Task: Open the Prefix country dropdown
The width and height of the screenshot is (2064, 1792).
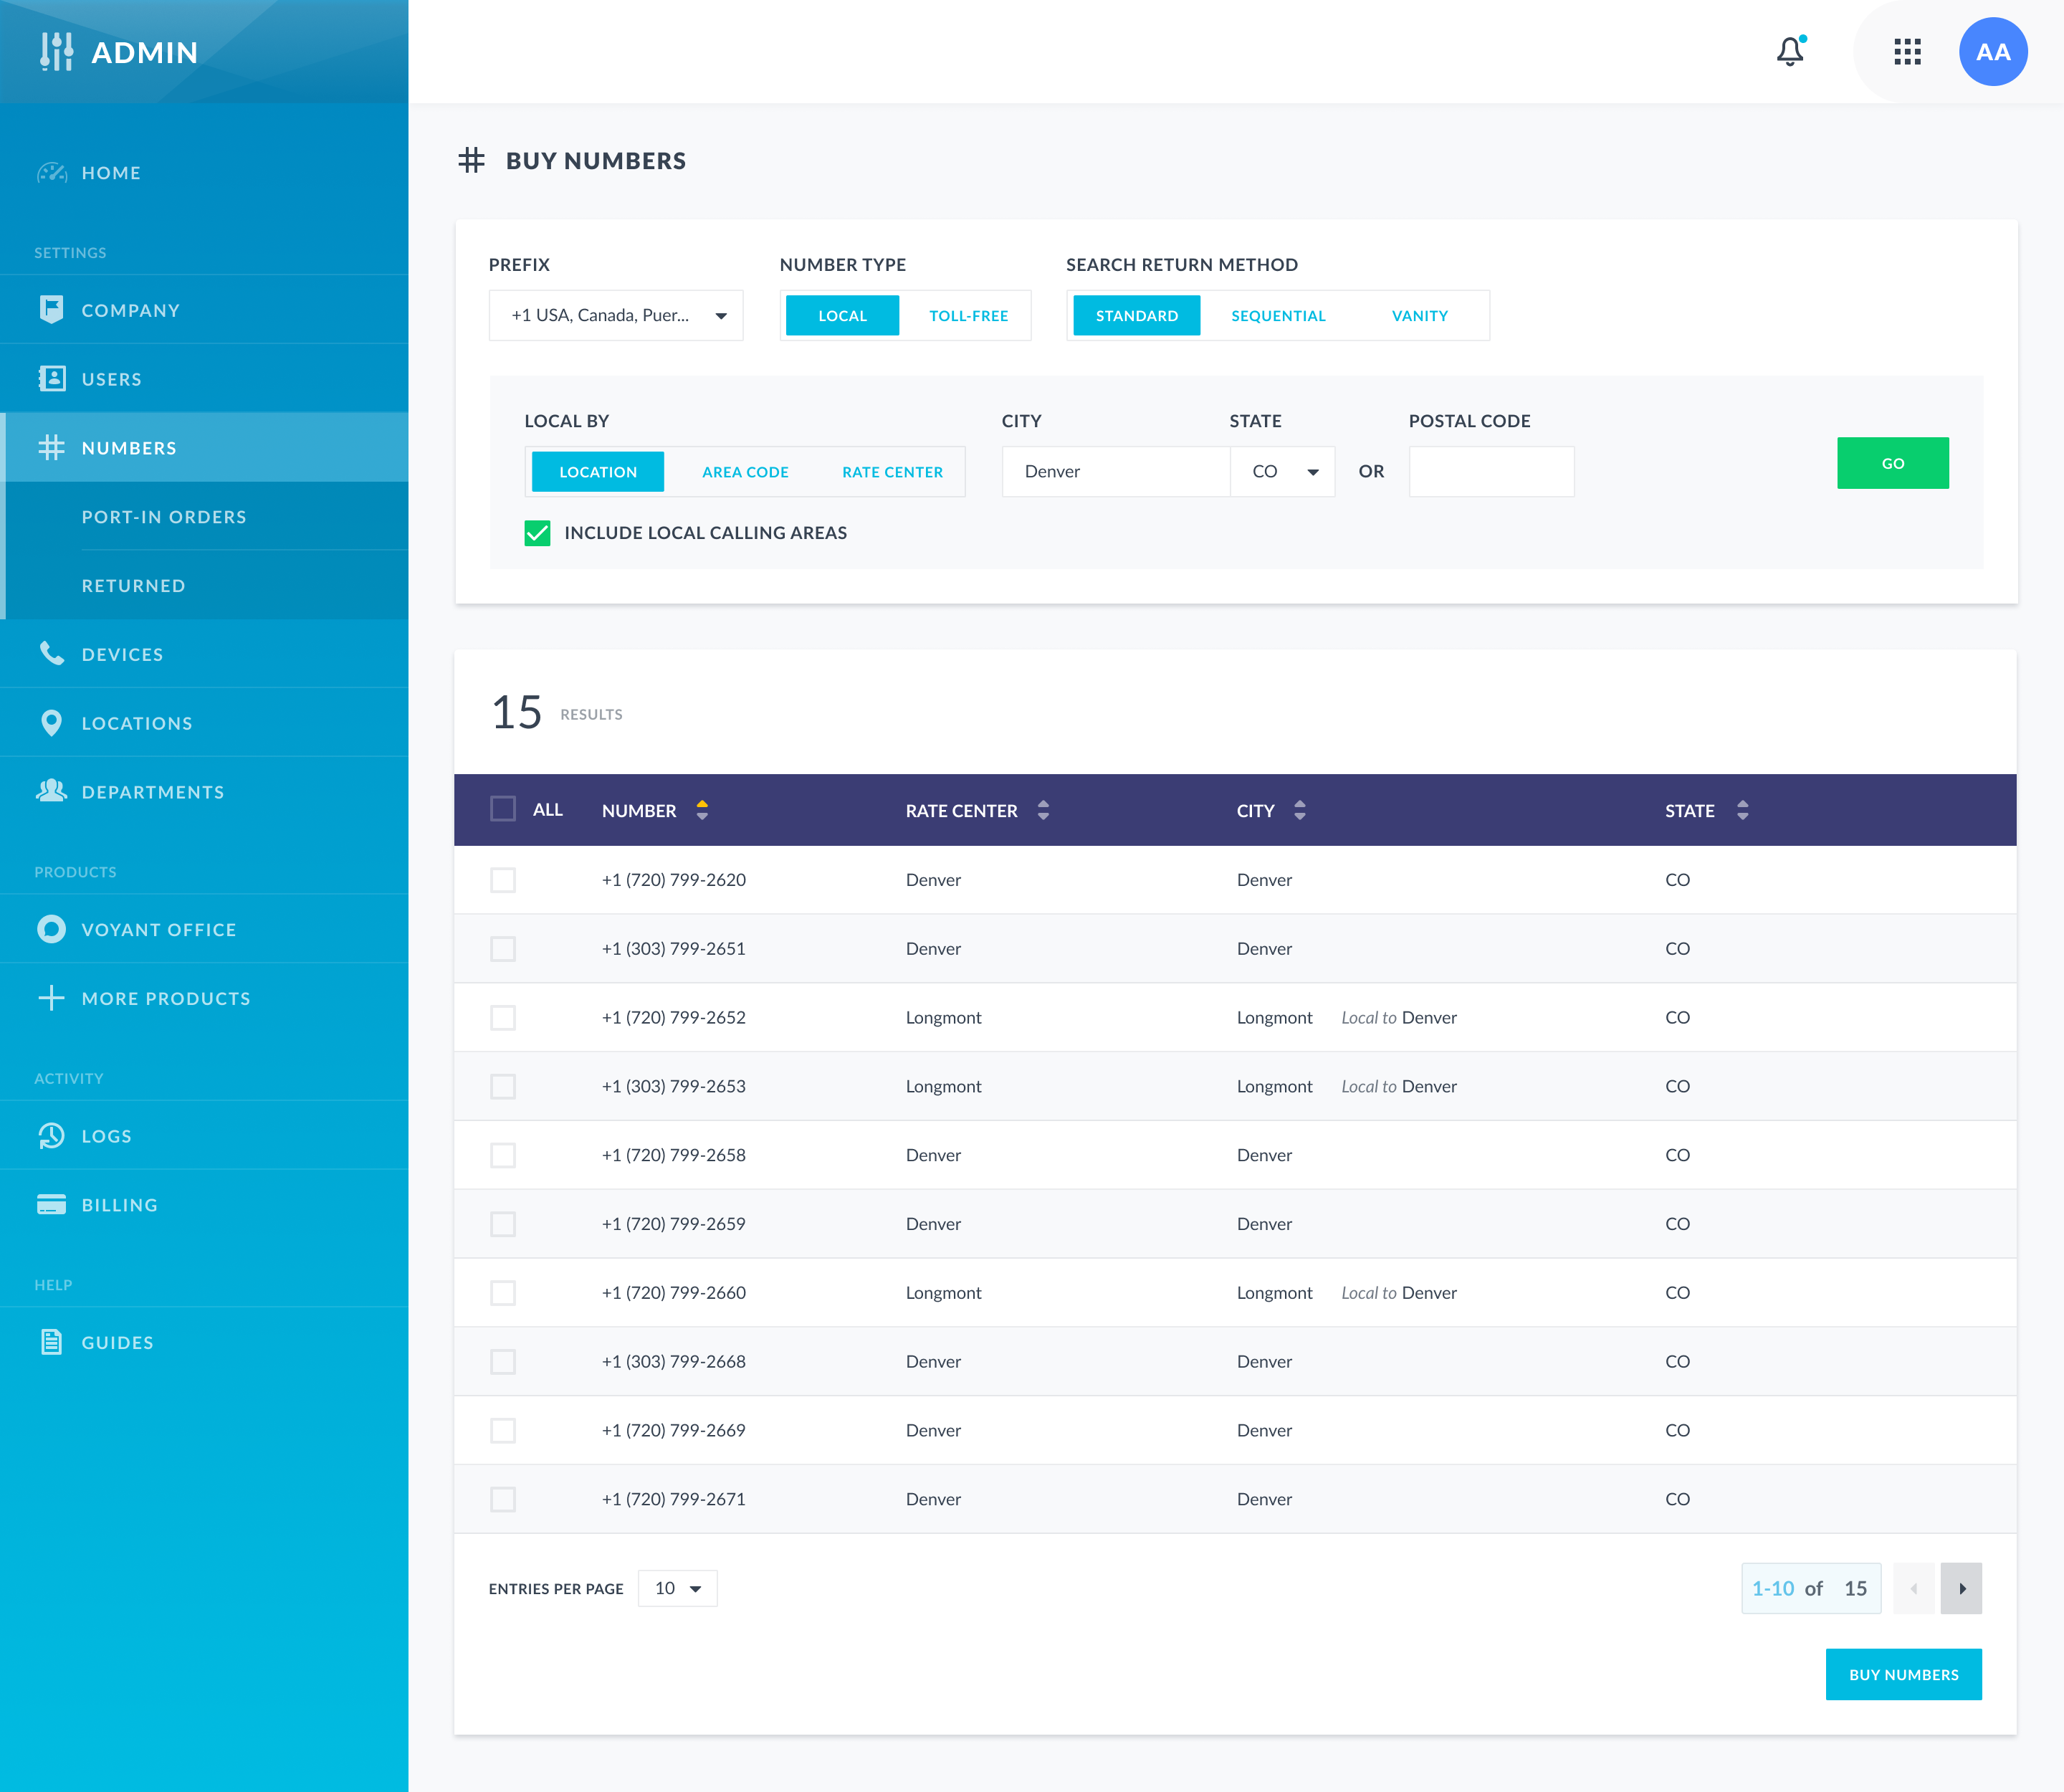Action: pyautogui.click(x=616, y=316)
